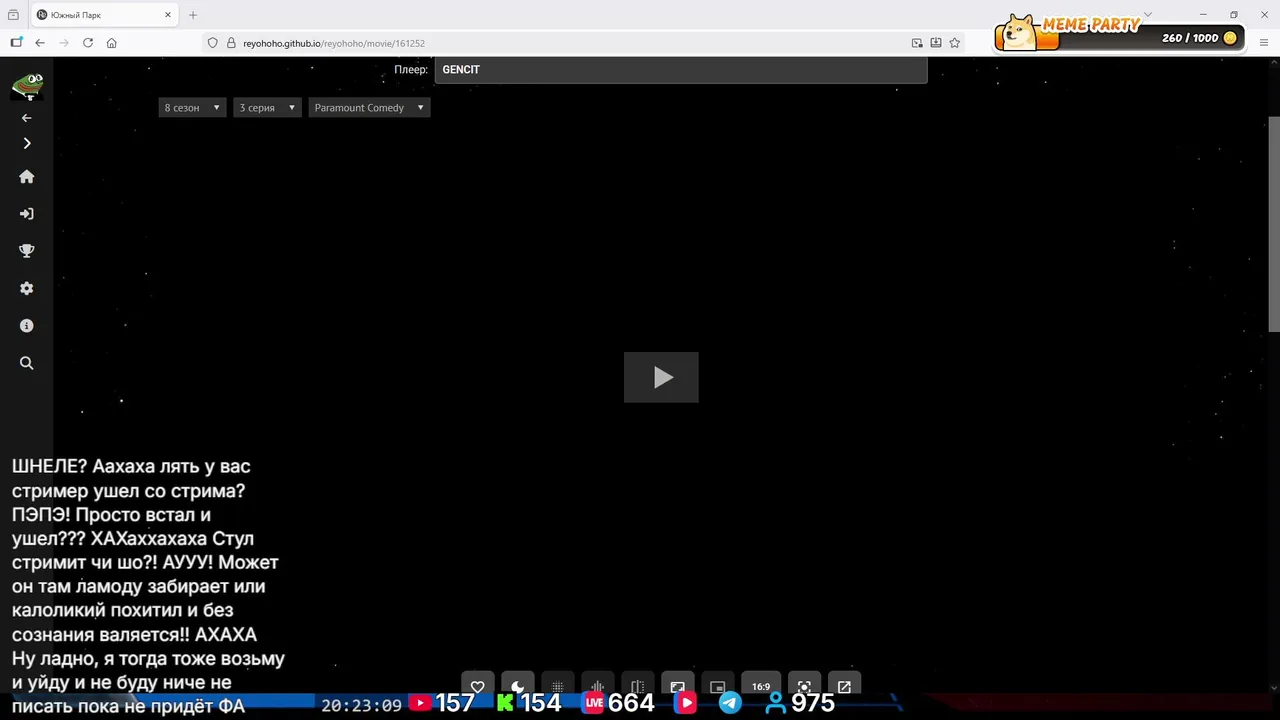The width and height of the screenshot is (1280, 720).
Task: Go back with the browser back arrow
Action: point(40,43)
